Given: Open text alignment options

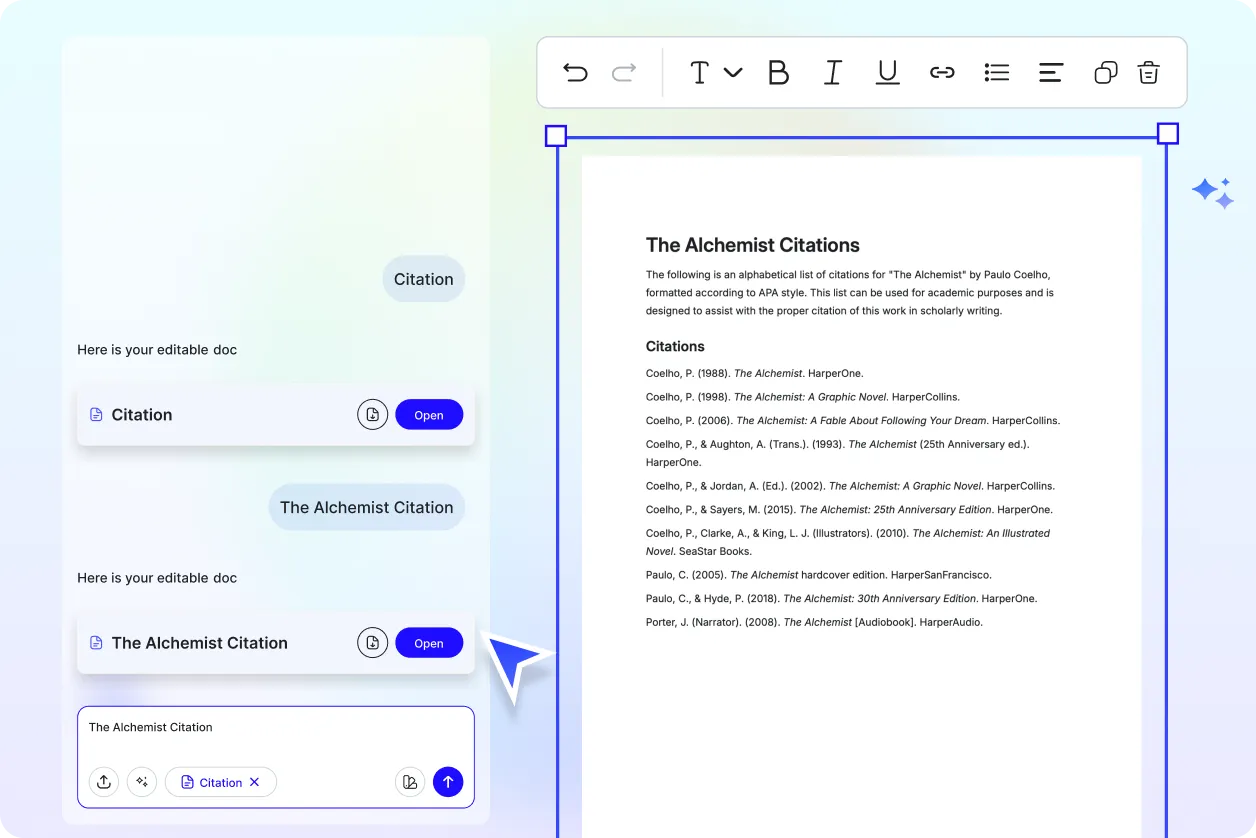Looking at the screenshot, I should point(1051,72).
